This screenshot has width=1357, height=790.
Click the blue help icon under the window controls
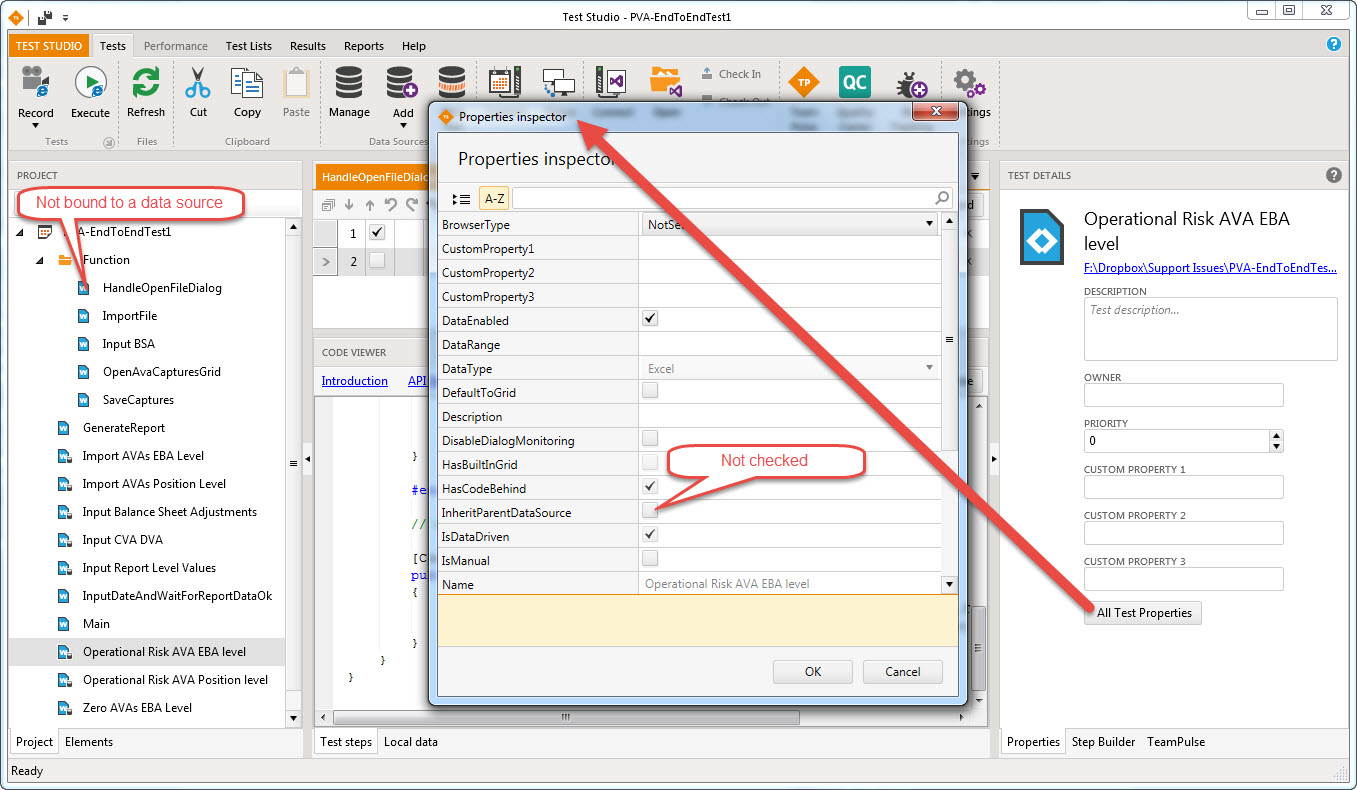pos(1333,44)
